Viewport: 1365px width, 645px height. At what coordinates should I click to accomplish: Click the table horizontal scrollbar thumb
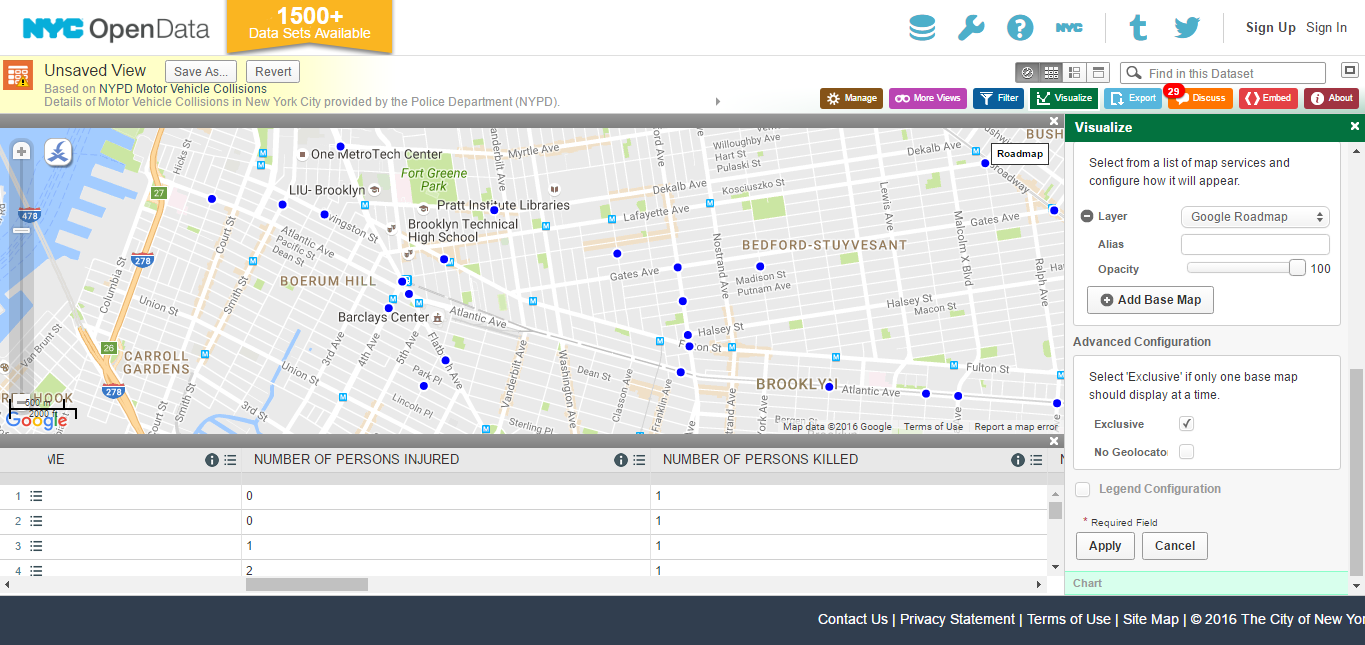pyautogui.click(x=307, y=584)
